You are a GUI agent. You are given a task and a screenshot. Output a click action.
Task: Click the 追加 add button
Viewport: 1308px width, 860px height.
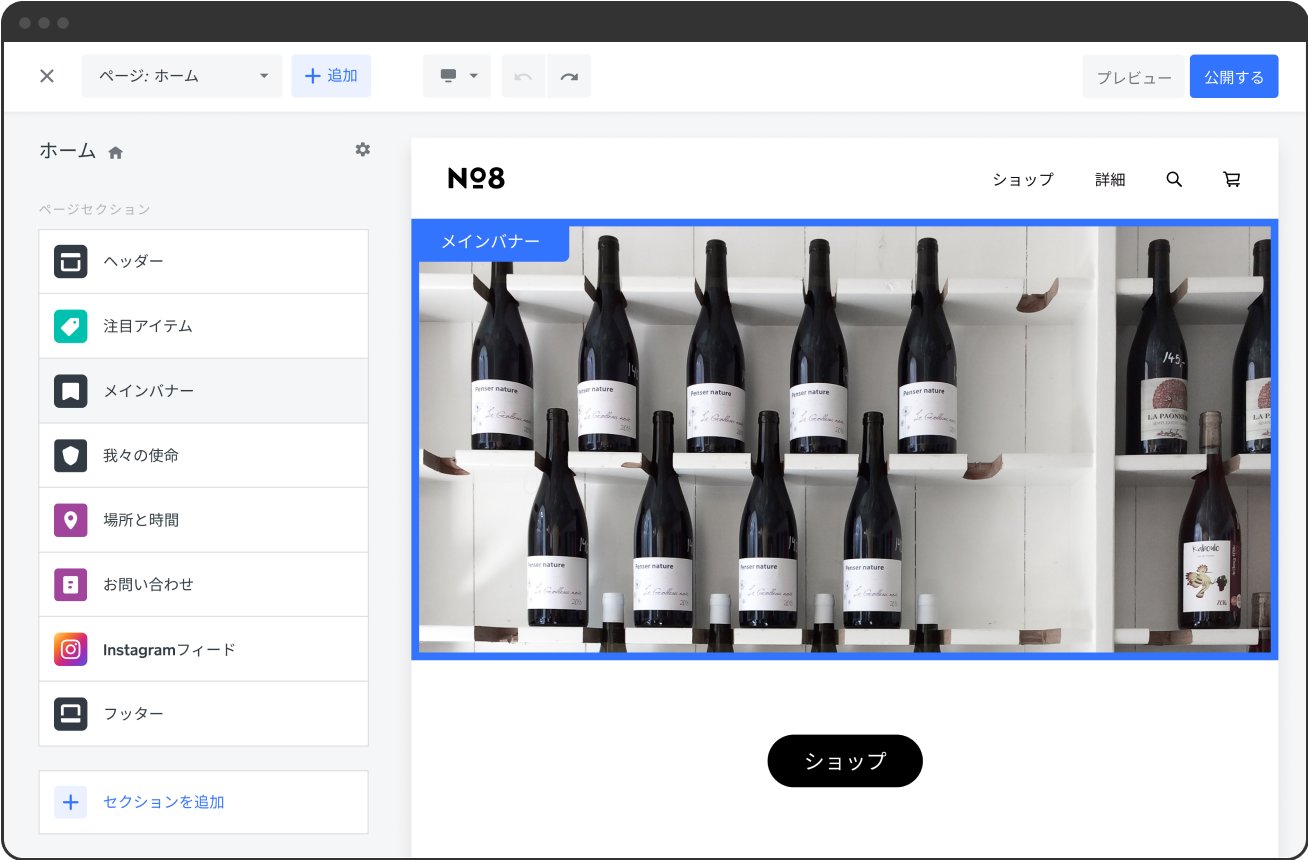pyautogui.click(x=331, y=76)
